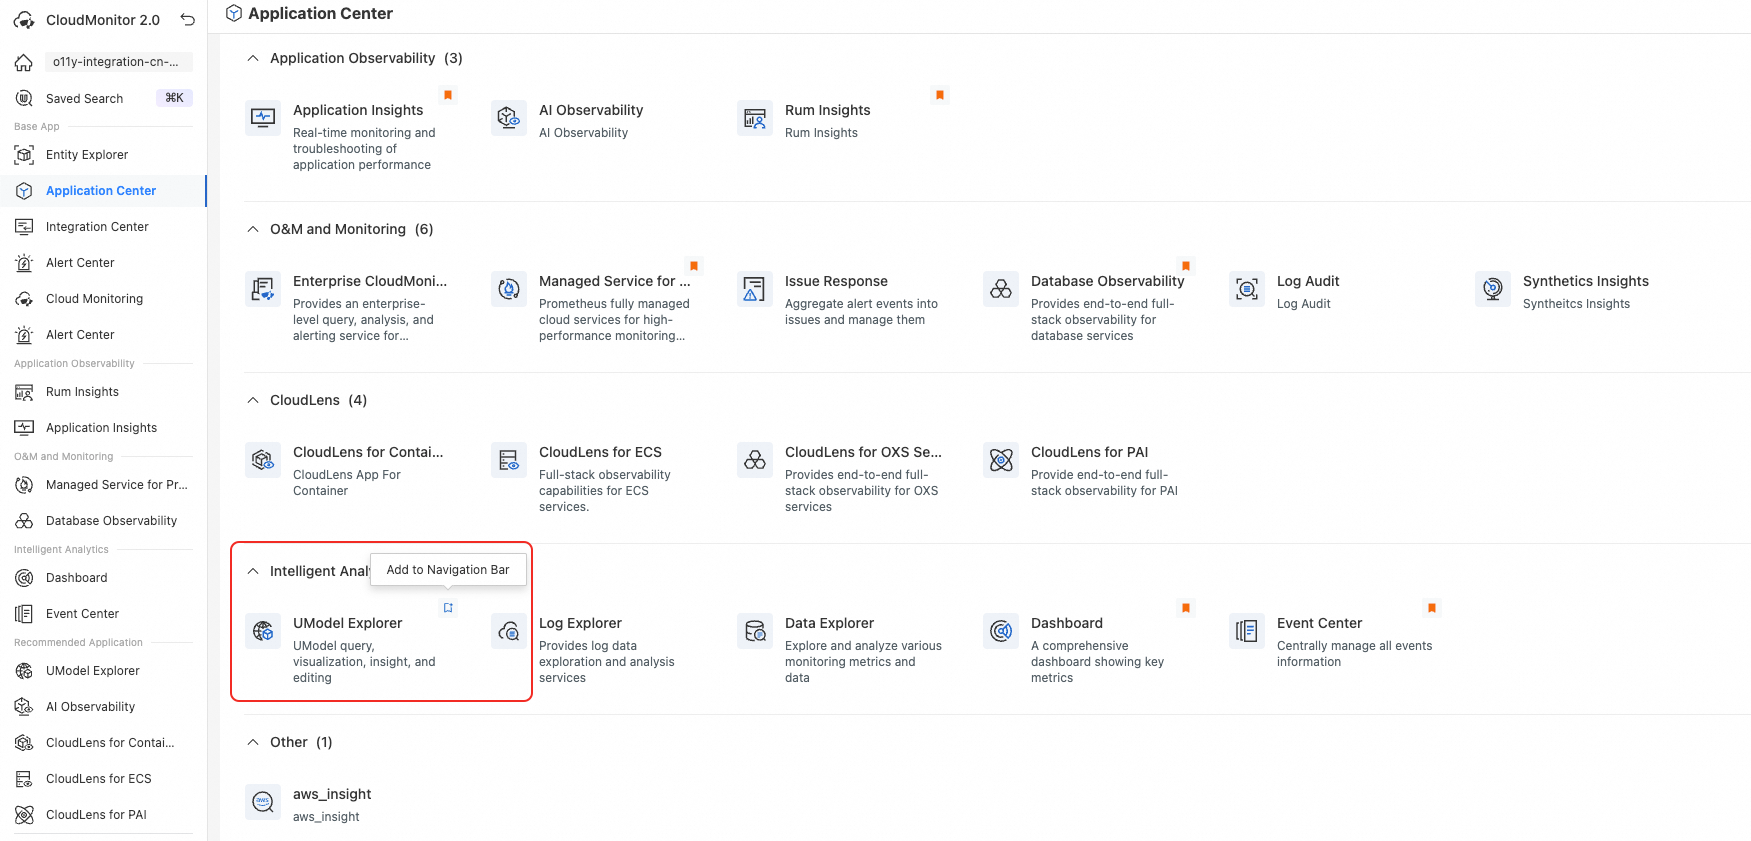Open the Log Audit card icon
This screenshot has height=841, width=1751.
(x=1247, y=289)
